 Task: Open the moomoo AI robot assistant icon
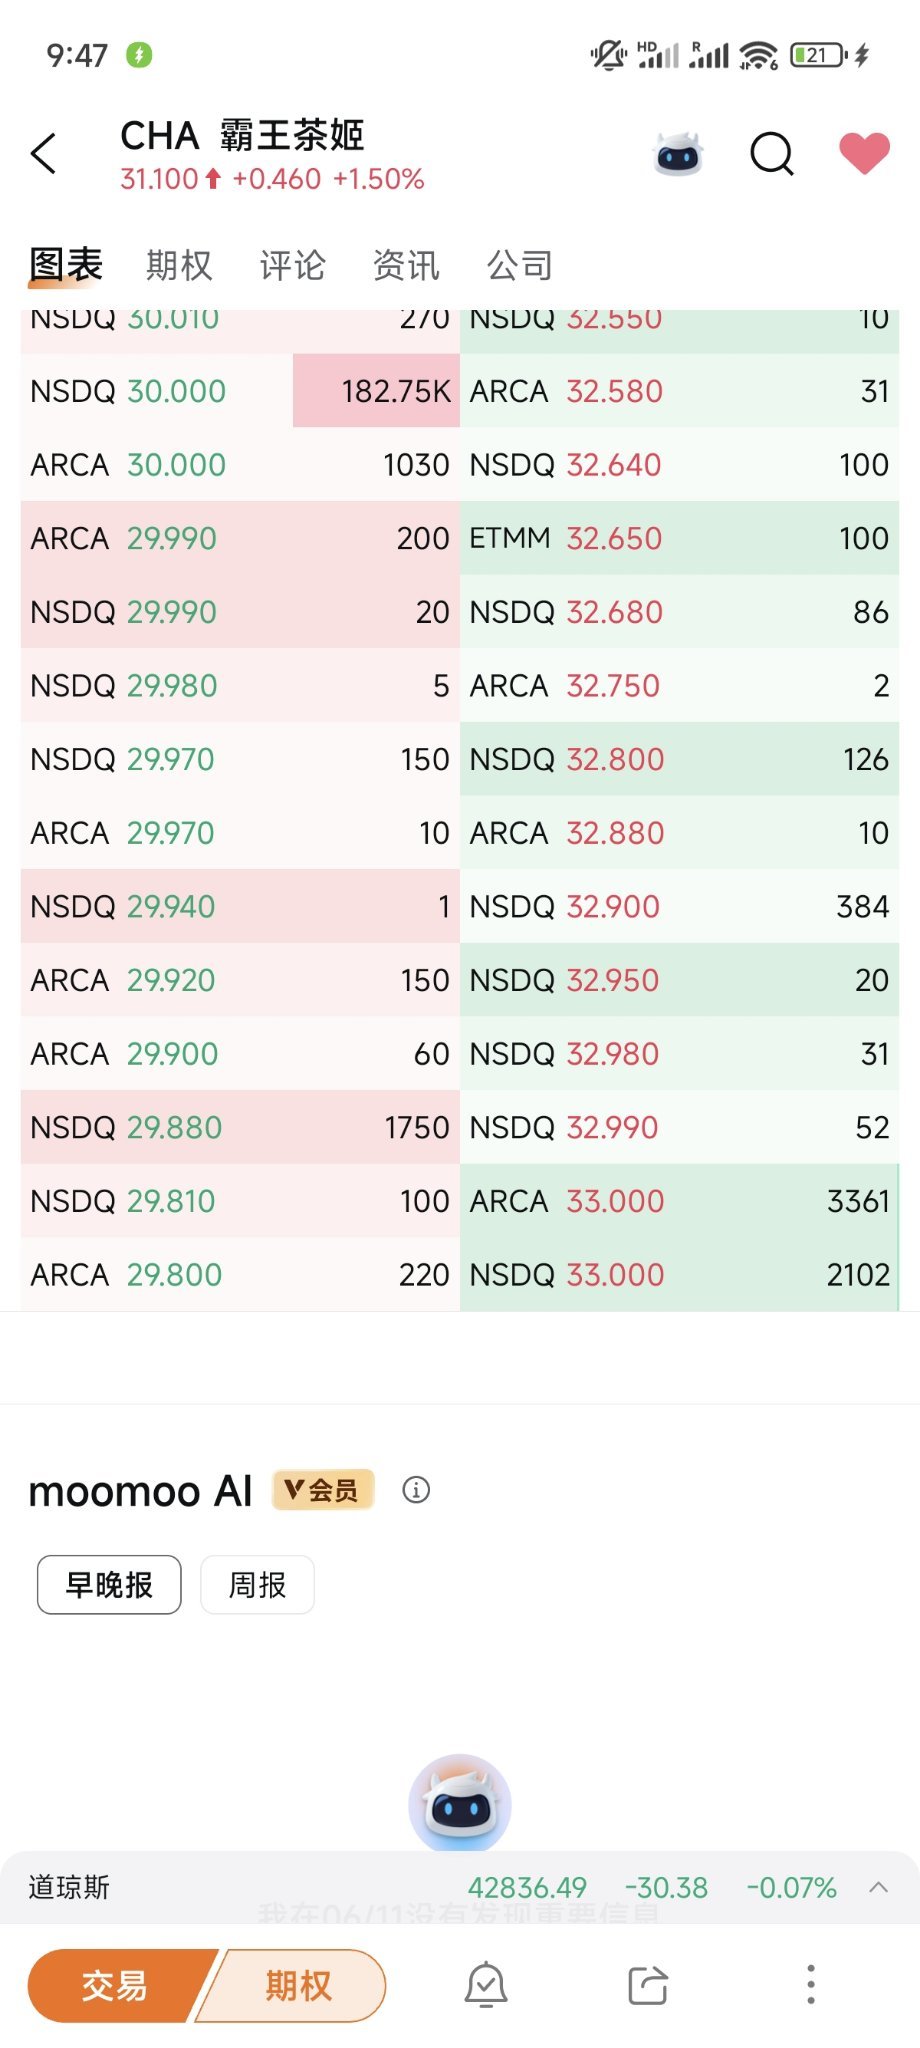(679, 153)
